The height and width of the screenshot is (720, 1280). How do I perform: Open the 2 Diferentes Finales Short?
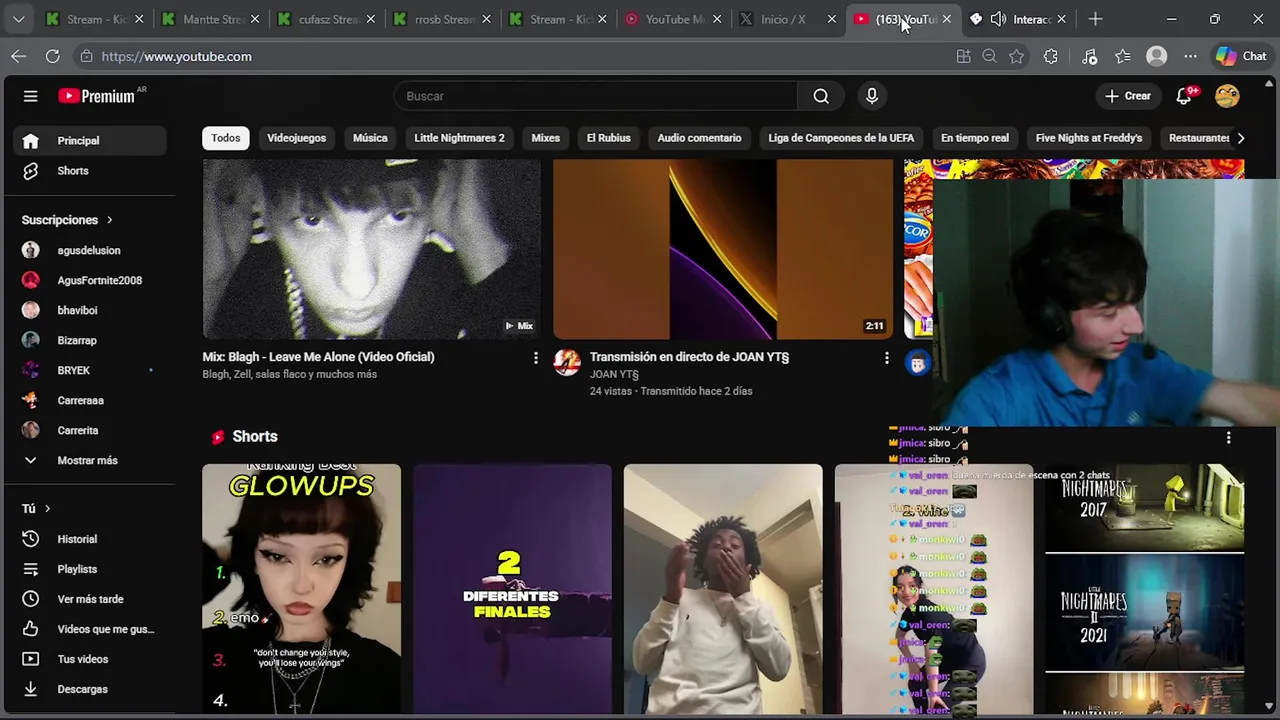(512, 588)
